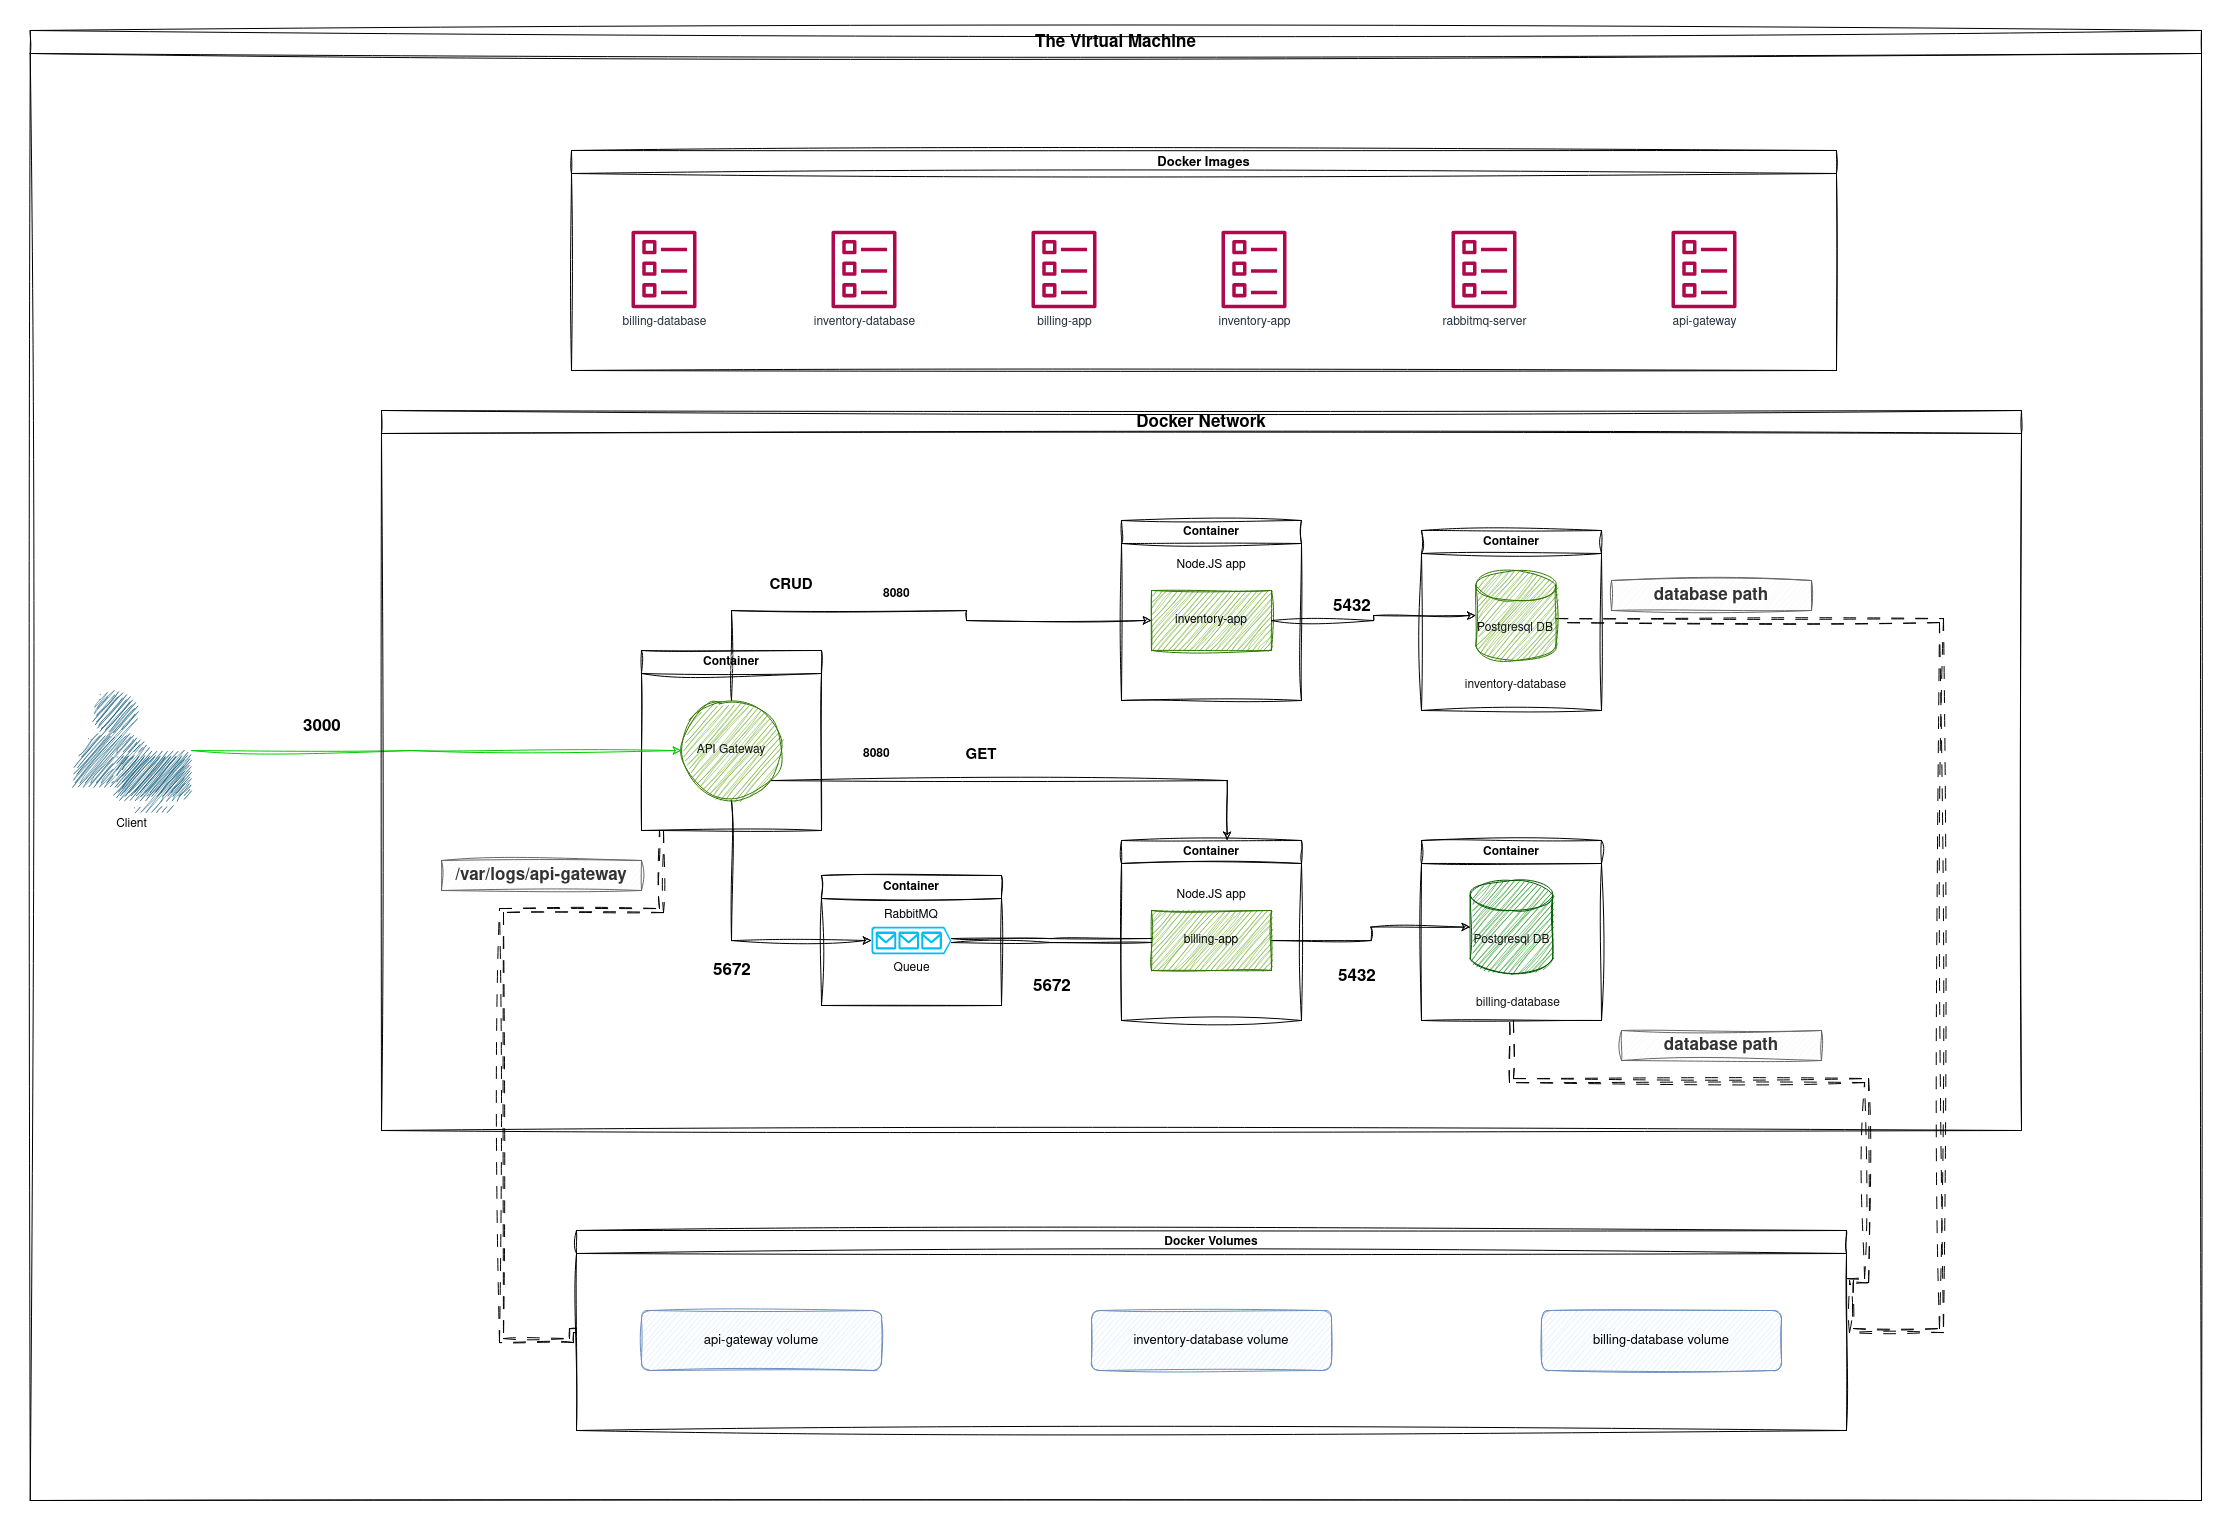Click the Docker Volumes header
Screen dimensions: 2233x1531
point(1210,1241)
